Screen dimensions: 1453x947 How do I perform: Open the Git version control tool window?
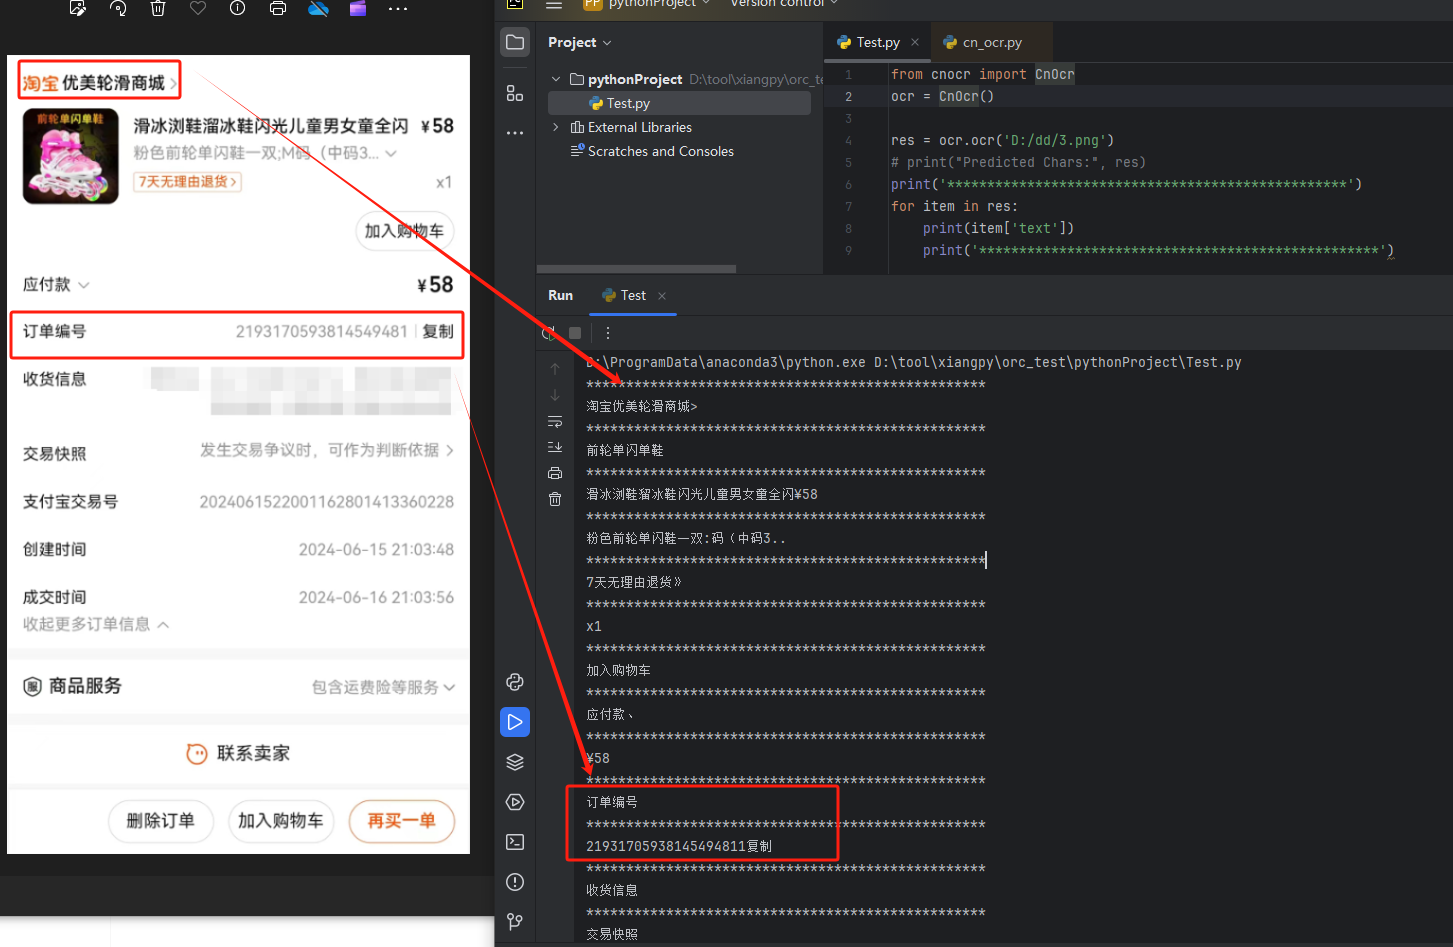[x=515, y=921]
